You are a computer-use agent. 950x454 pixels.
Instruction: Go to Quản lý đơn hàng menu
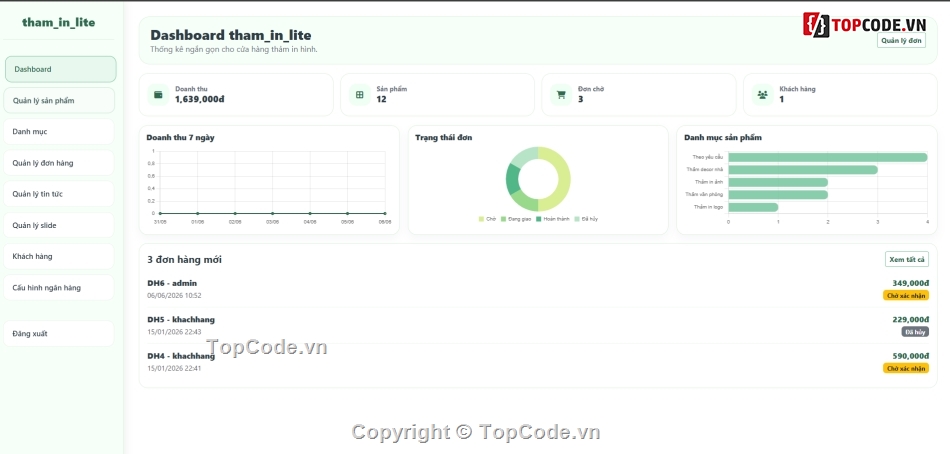pos(59,163)
